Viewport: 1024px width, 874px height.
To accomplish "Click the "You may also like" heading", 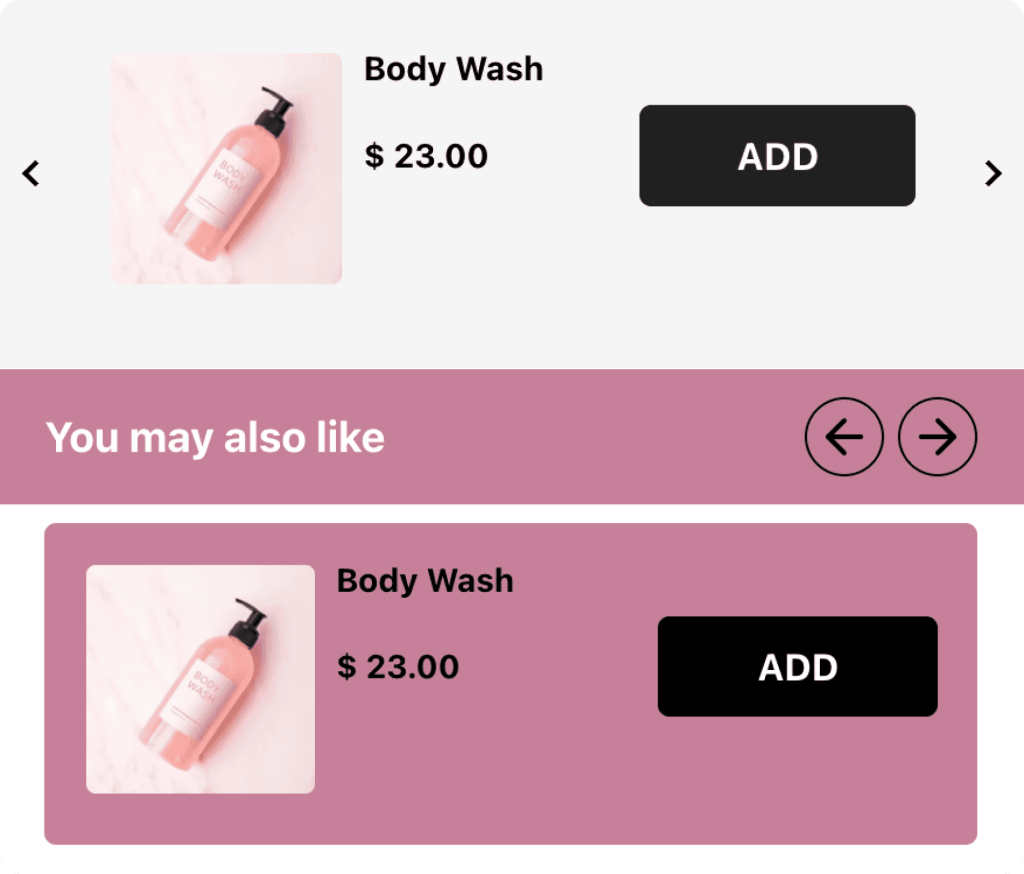I will click(215, 438).
